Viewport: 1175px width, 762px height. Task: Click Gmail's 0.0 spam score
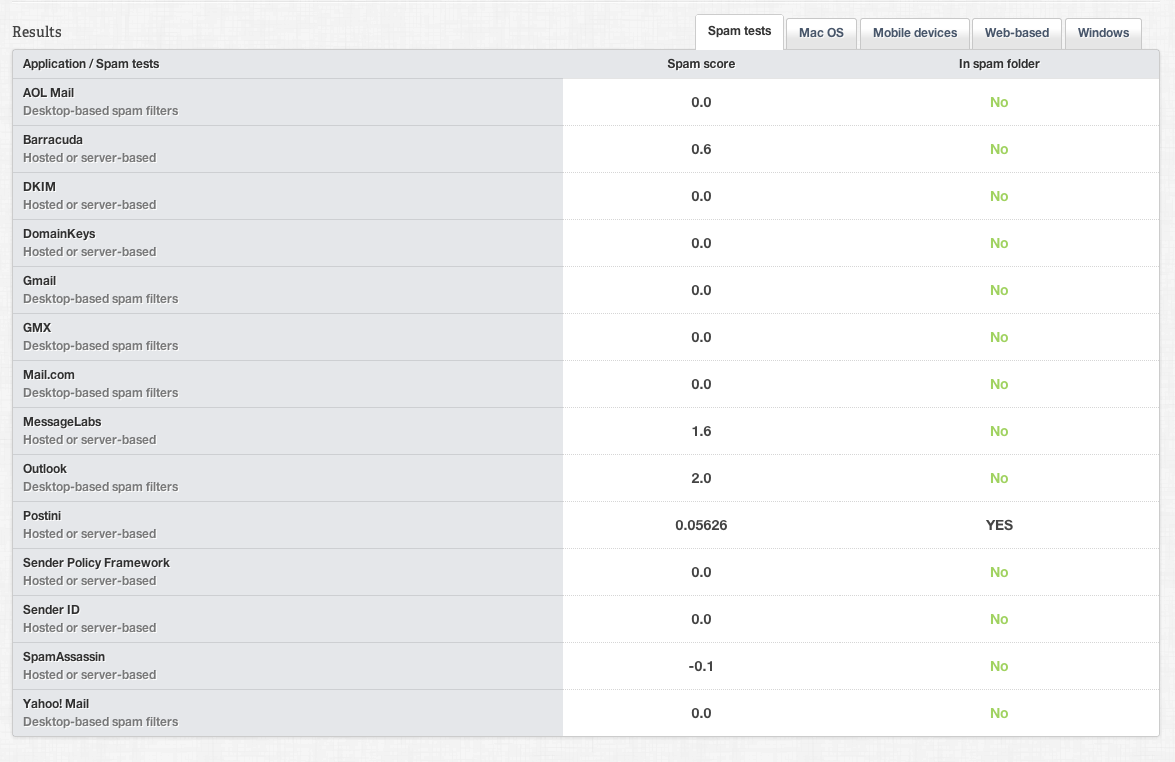(x=701, y=290)
